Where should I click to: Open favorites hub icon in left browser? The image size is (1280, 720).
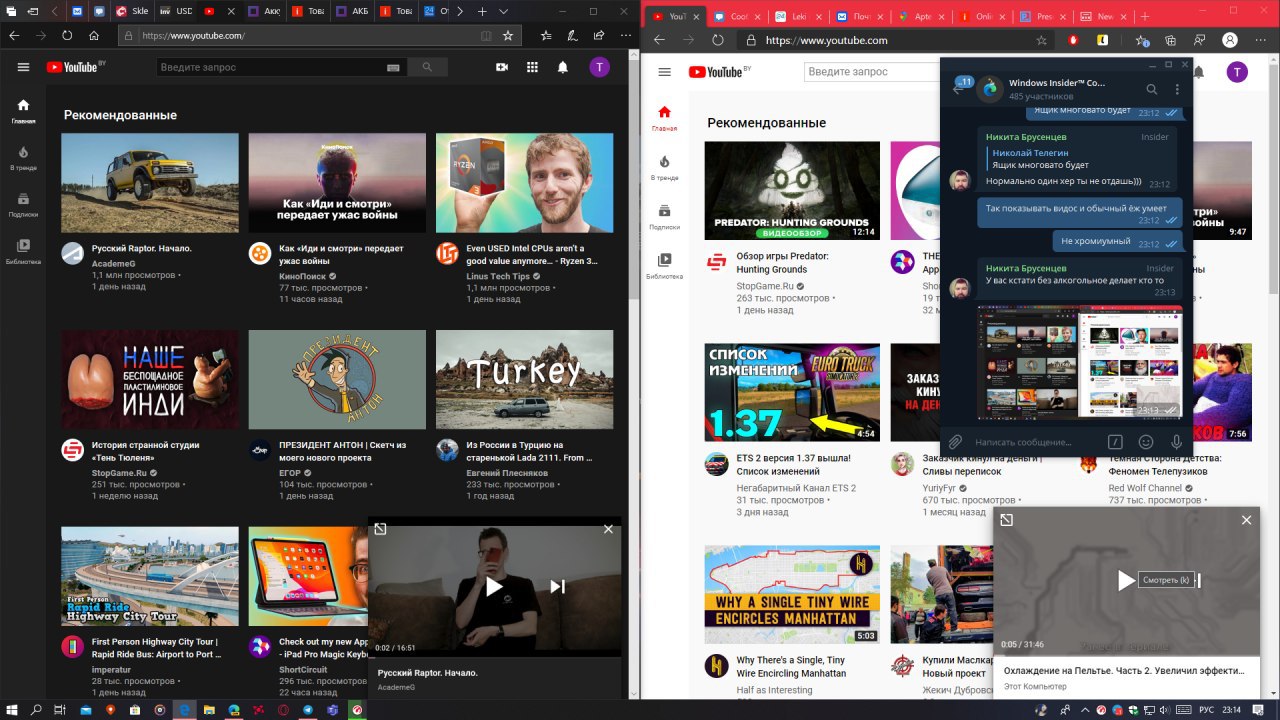tap(546, 35)
